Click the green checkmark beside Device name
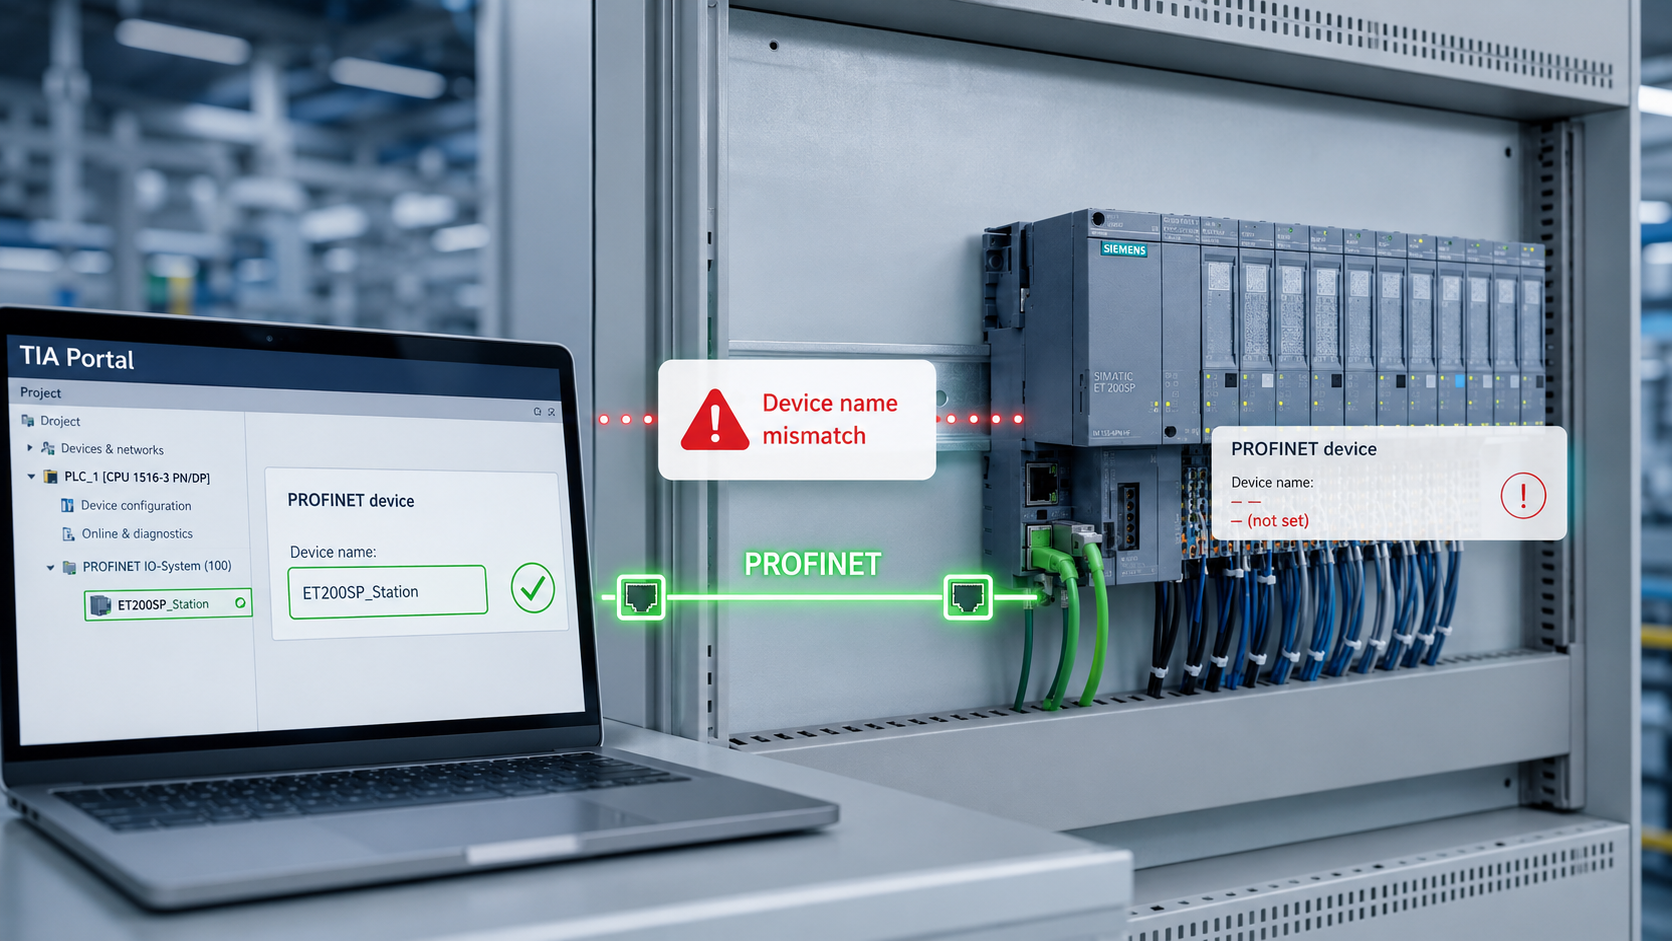 (533, 588)
